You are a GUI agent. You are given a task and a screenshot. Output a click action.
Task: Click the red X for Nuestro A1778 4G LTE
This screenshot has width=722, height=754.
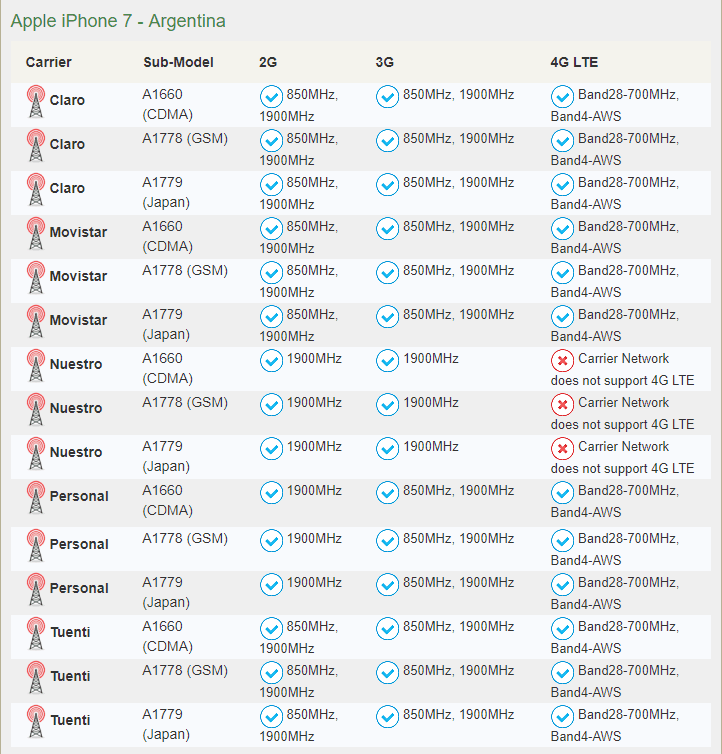tap(562, 404)
